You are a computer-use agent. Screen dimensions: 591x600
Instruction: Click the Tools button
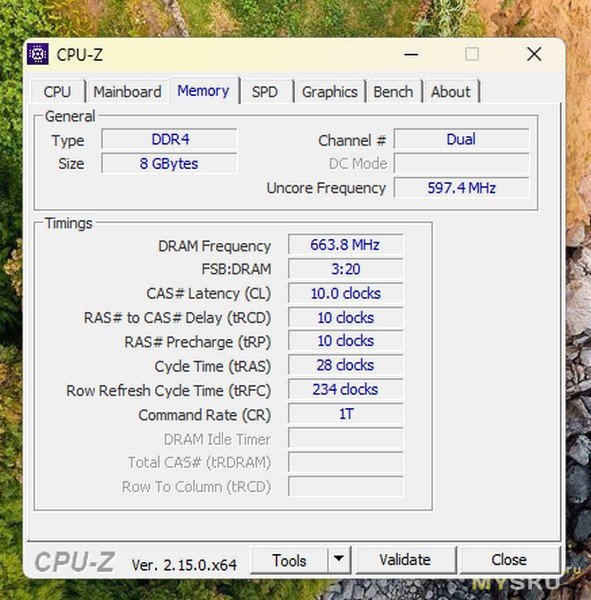tap(289, 561)
